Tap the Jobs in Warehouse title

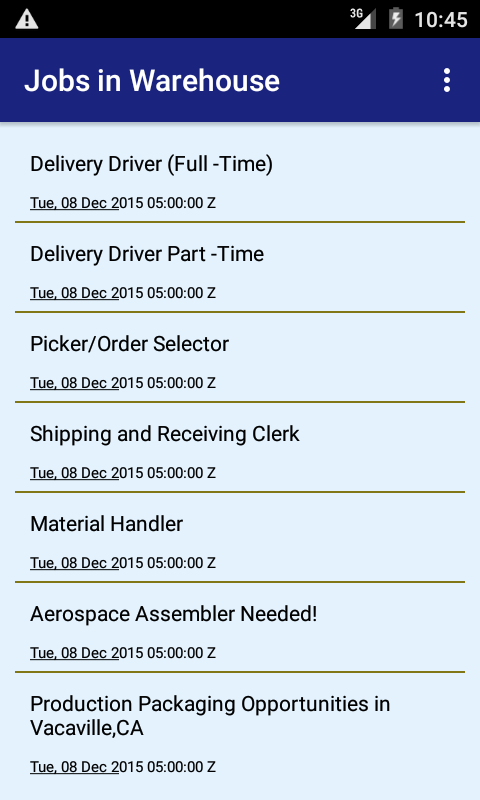pyautogui.click(x=152, y=81)
